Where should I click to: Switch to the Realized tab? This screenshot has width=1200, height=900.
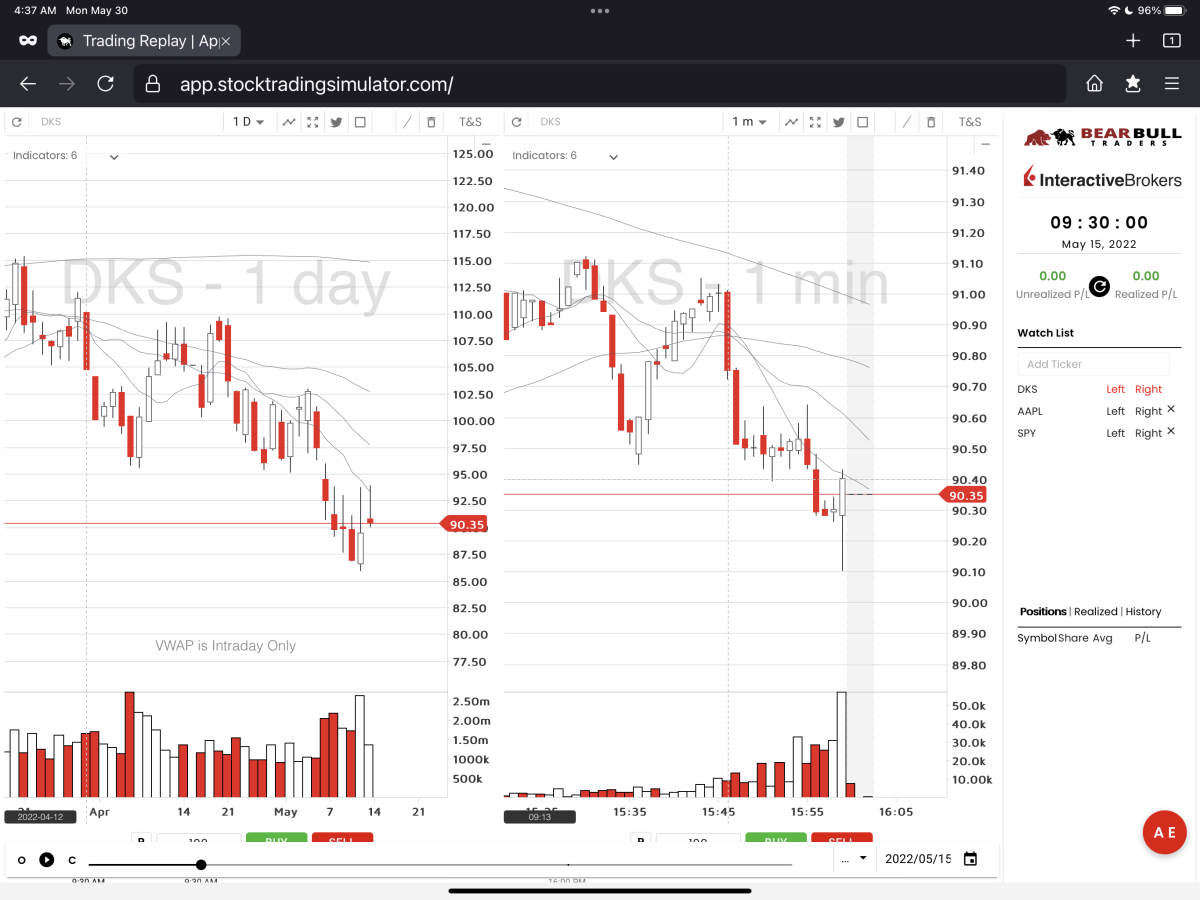coord(1095,611)
